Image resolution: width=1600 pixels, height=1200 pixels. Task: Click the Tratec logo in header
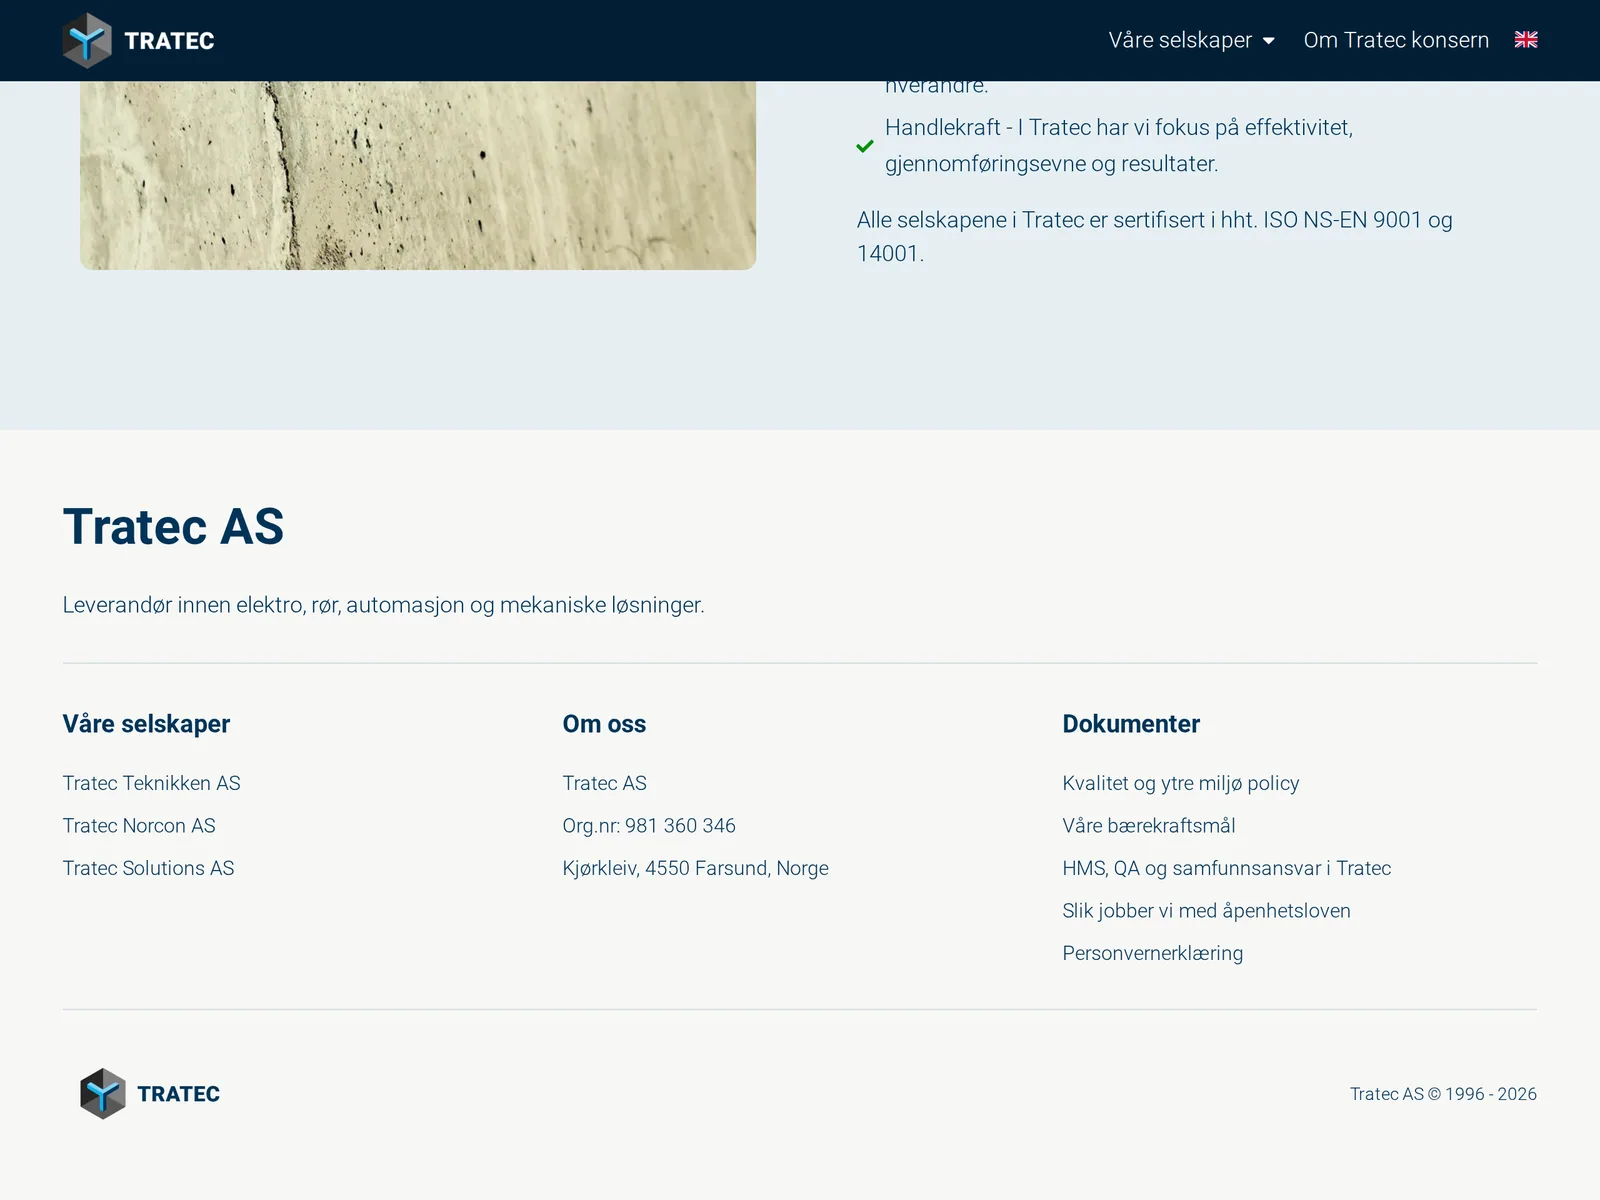[139, 41]
